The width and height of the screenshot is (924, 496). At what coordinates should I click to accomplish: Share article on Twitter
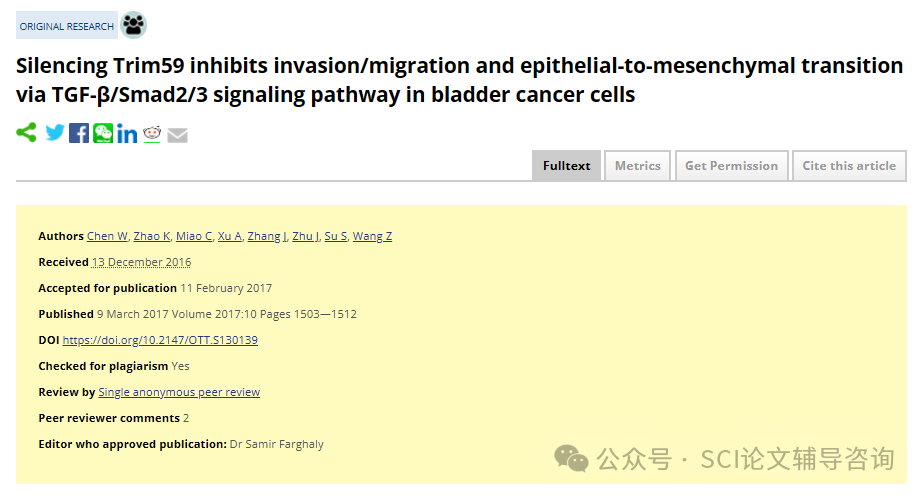[x=55, y=133]
